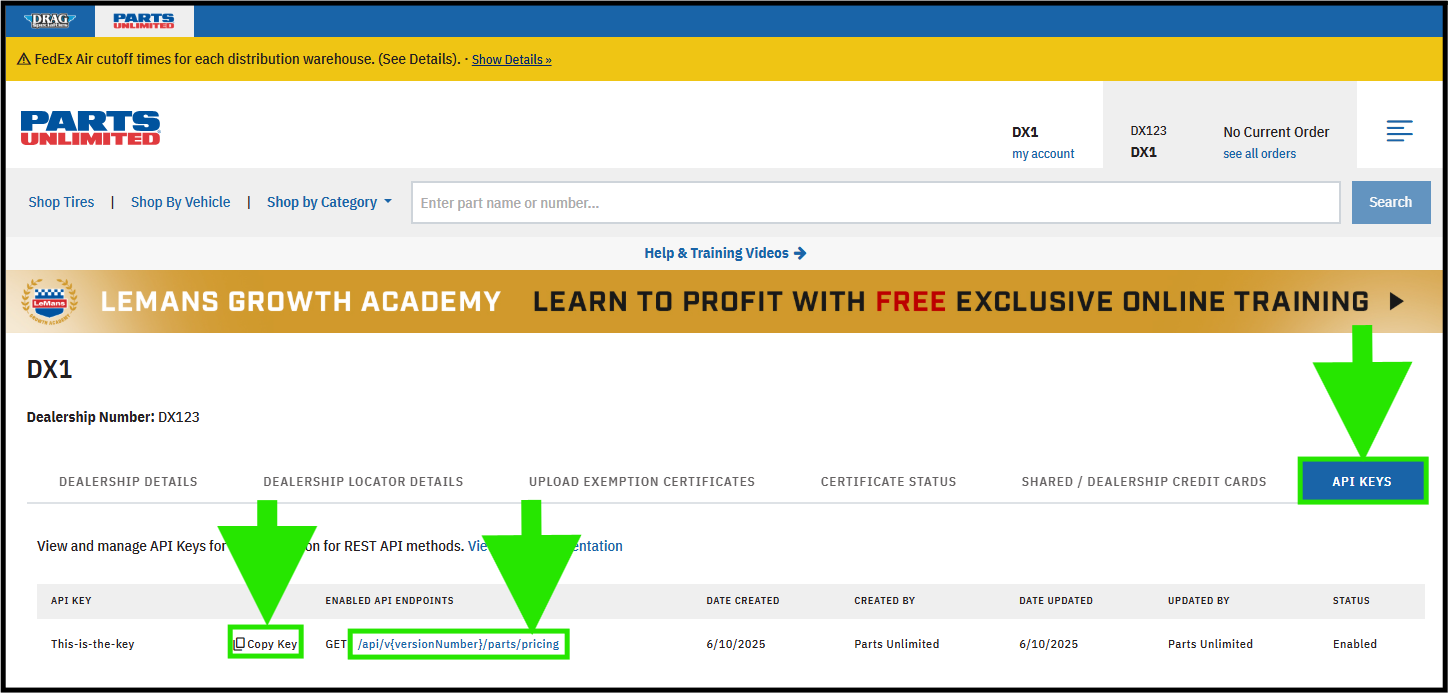Go to Shop Tires
This screenshot has height=694, width=1449.
[x=61, y=202]
